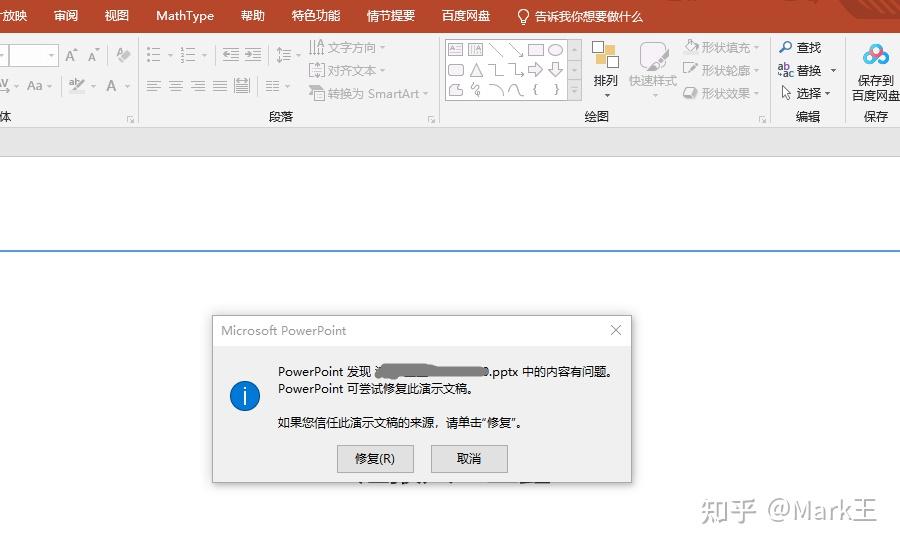This screenshot has height=547, width=900.
Task: Open the 对齐文本 align text menu
Action: [x=347, y=70]
